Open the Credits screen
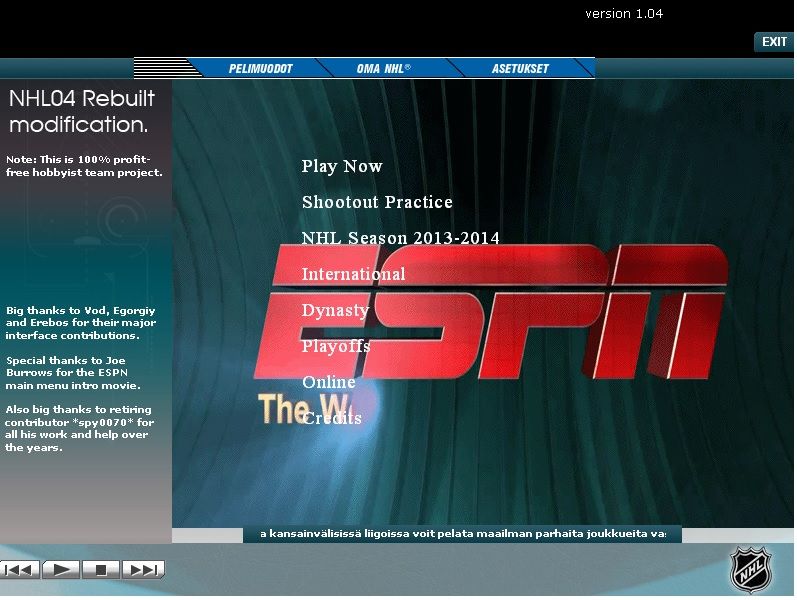This screenshot has height=600, width=797. [332, 418]
